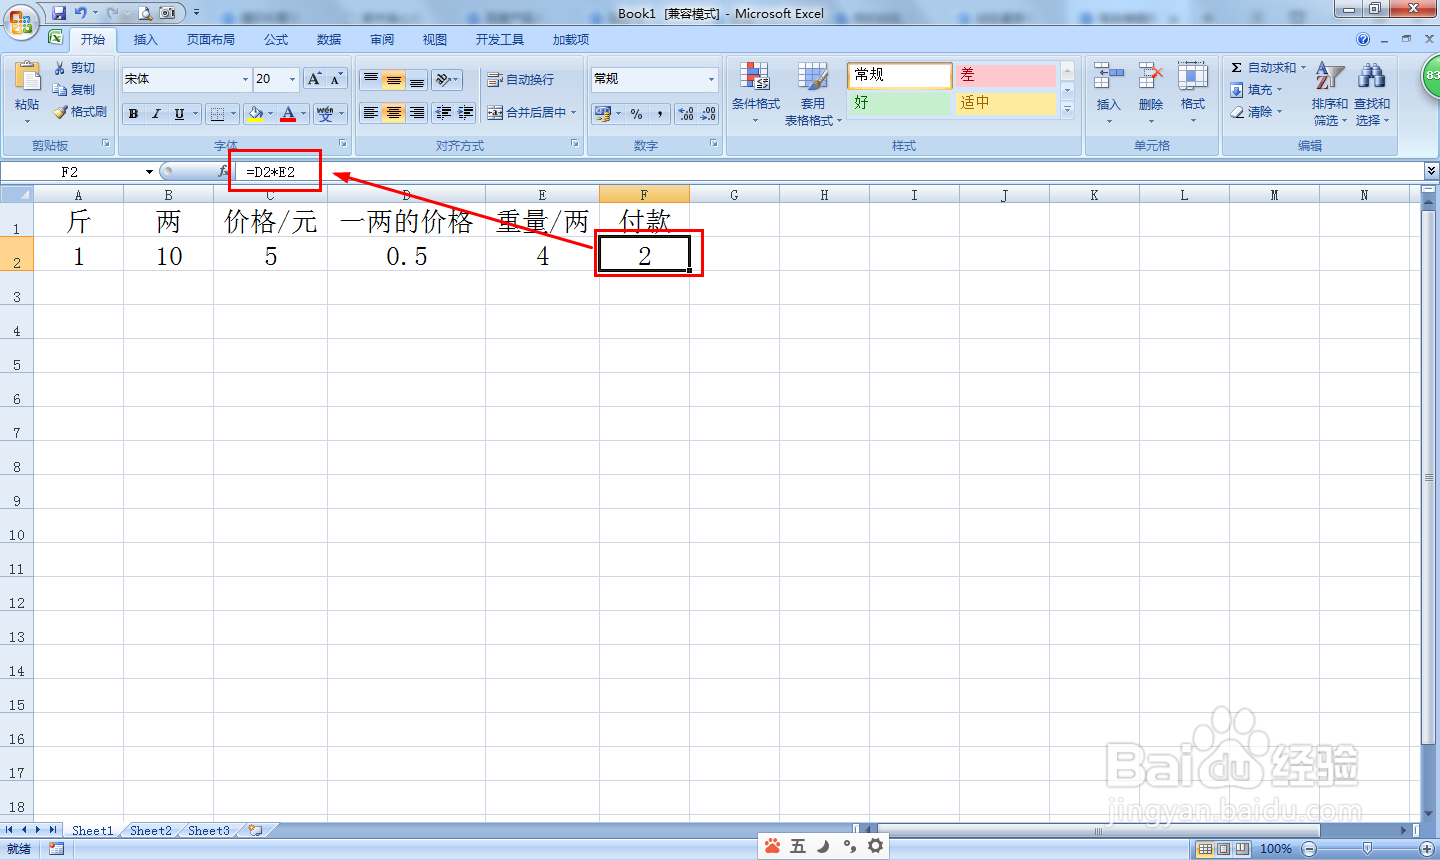This screenshot has width=1440, height=860.
Task: Open the font size dropdown showing 20
Action: click(x=292, y=79)
